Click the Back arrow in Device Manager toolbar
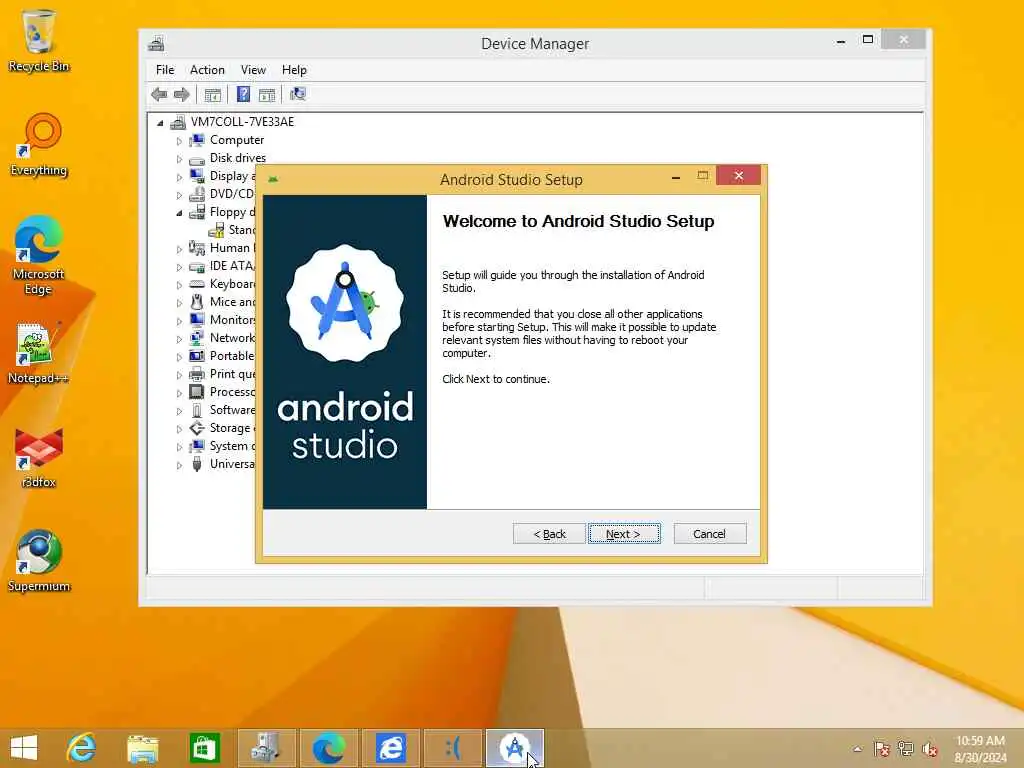This screenshot has height=768, width=1024. coord(159,95)
